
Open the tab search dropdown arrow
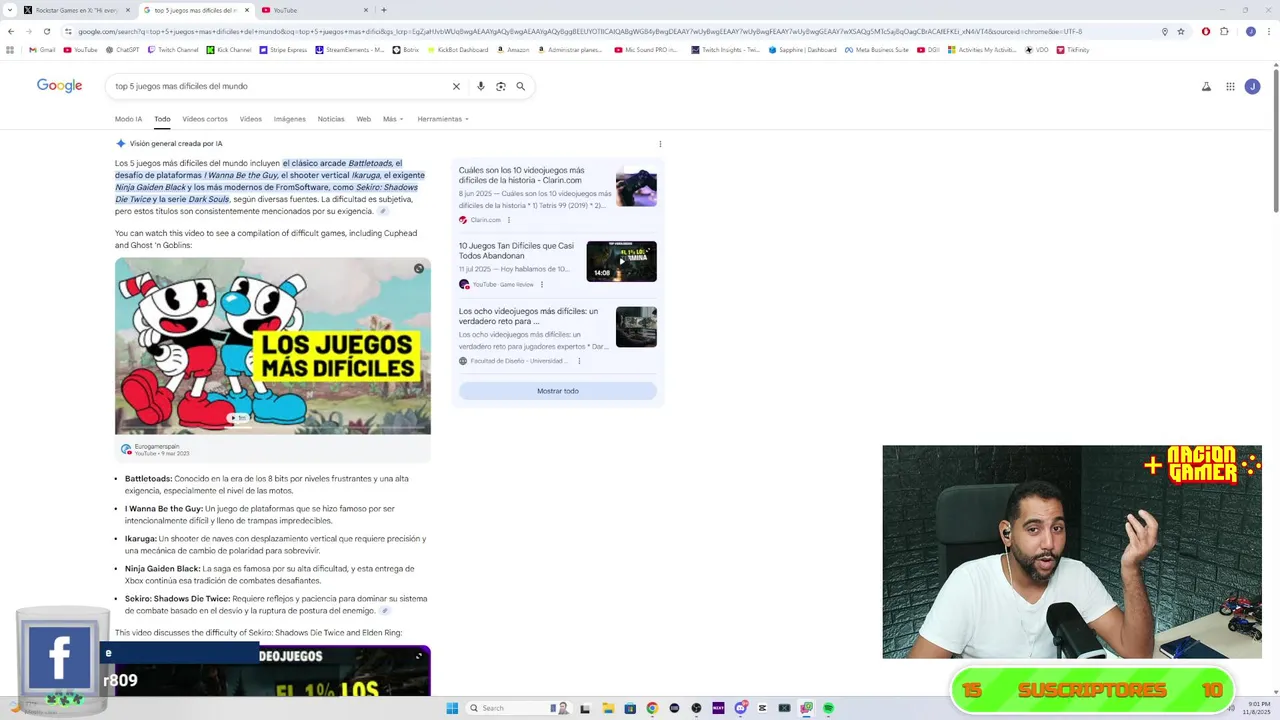pos(9,10)
